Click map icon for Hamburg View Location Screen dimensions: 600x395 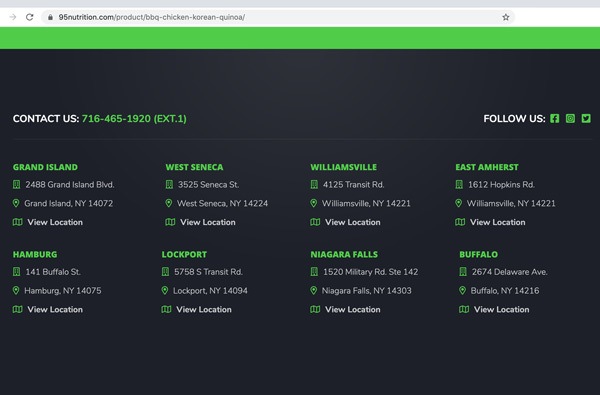(18, 309)
